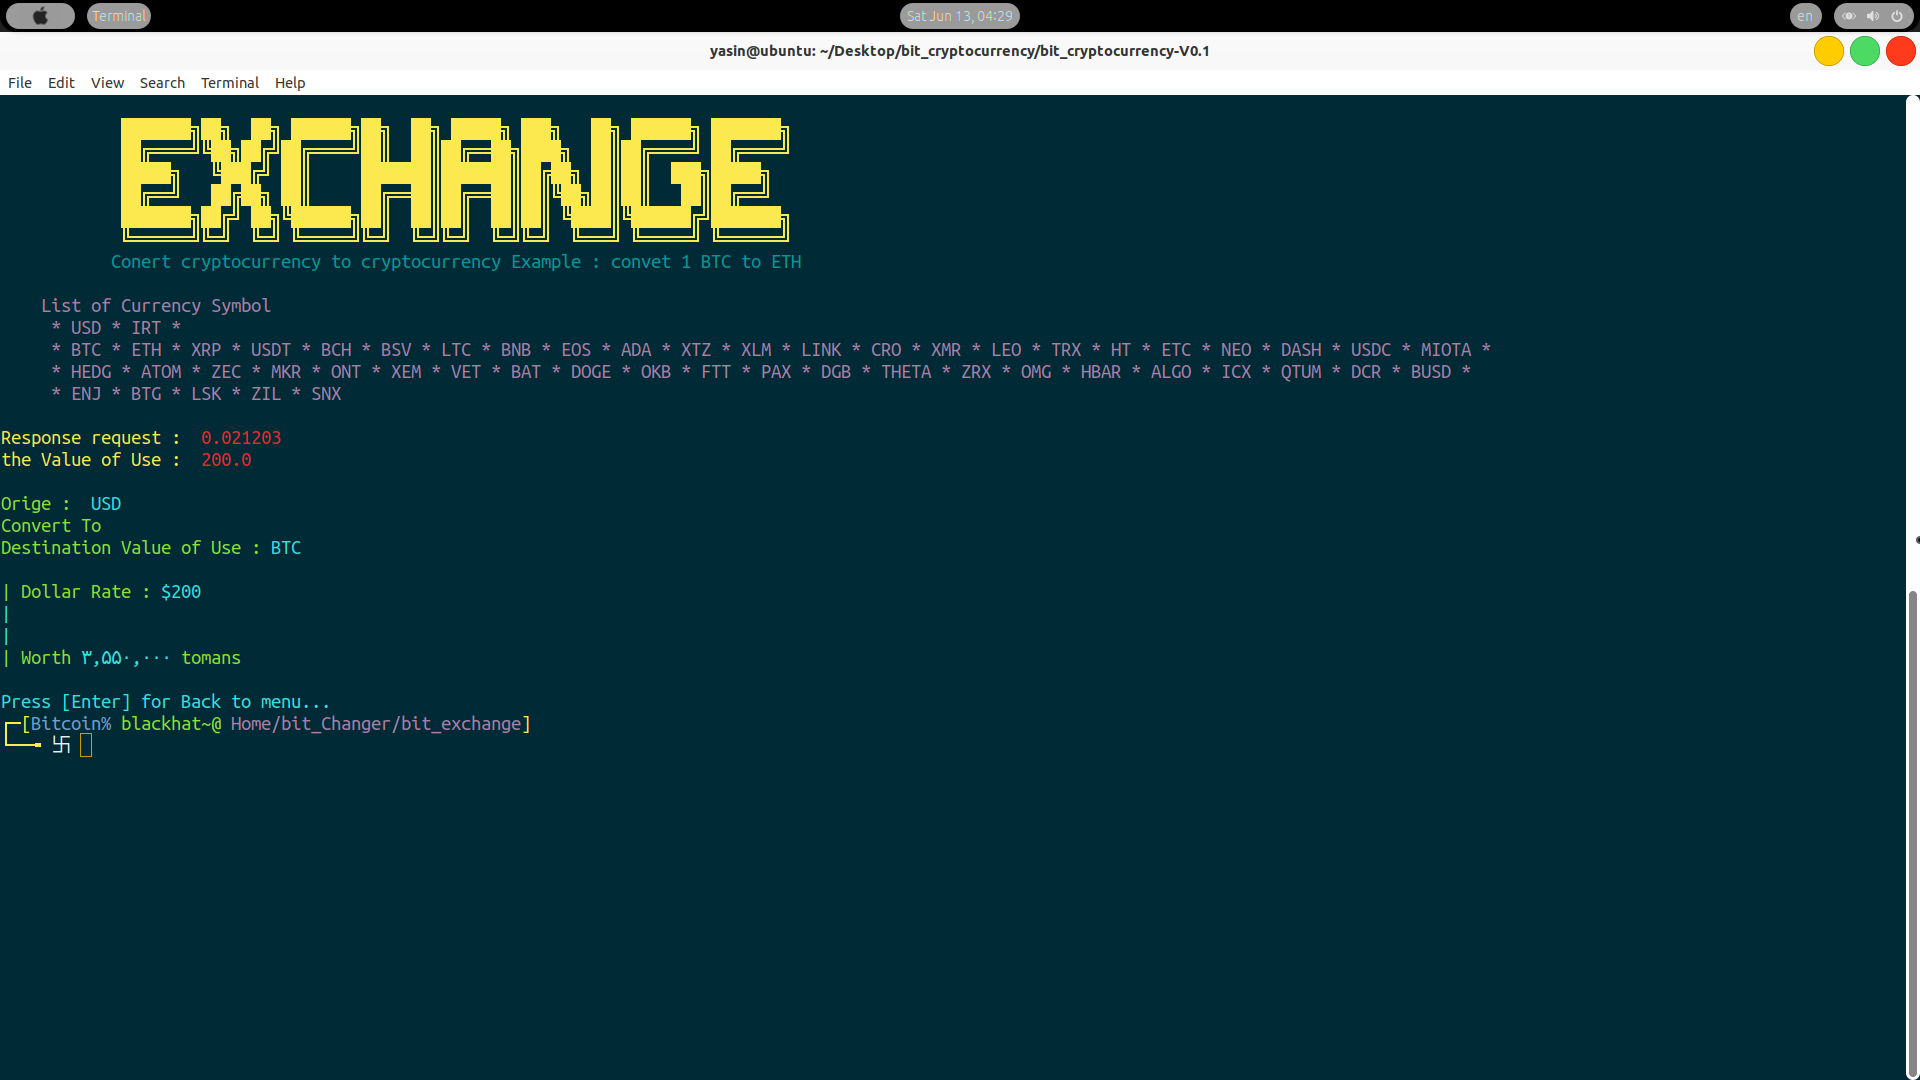Screen dimensions: 1920x1080
Task: Maximize the terminal with green circle button
Action: point(1864,51)
